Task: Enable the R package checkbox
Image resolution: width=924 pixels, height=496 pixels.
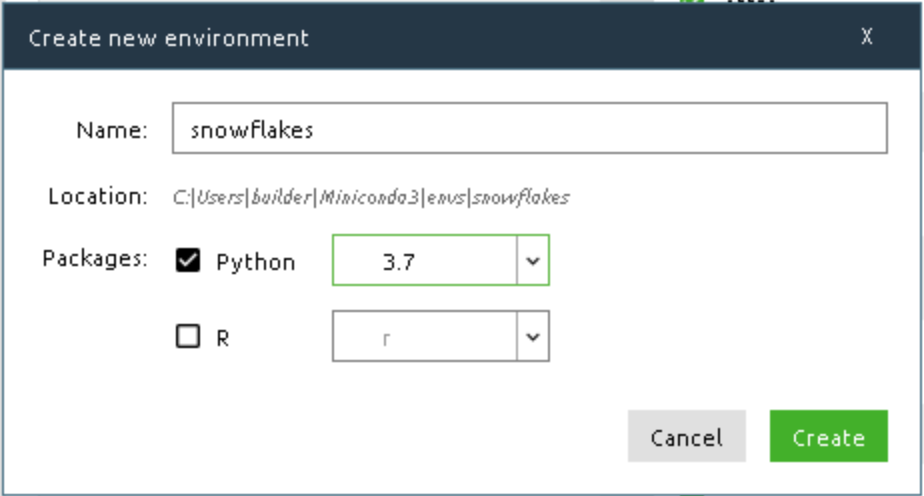Action: (x=188, y=337)
